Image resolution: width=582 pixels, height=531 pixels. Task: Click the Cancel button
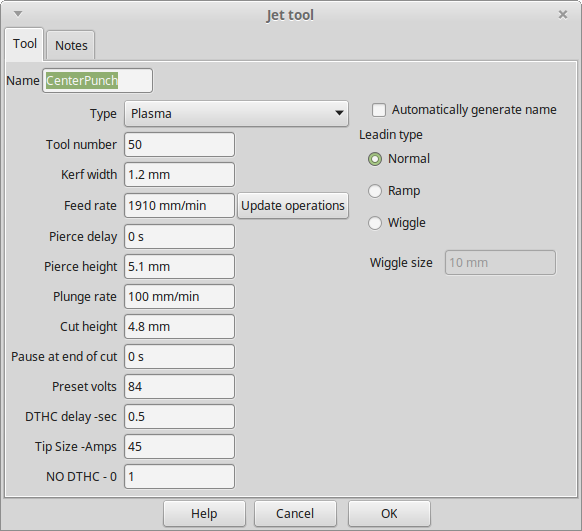[295, 514]
